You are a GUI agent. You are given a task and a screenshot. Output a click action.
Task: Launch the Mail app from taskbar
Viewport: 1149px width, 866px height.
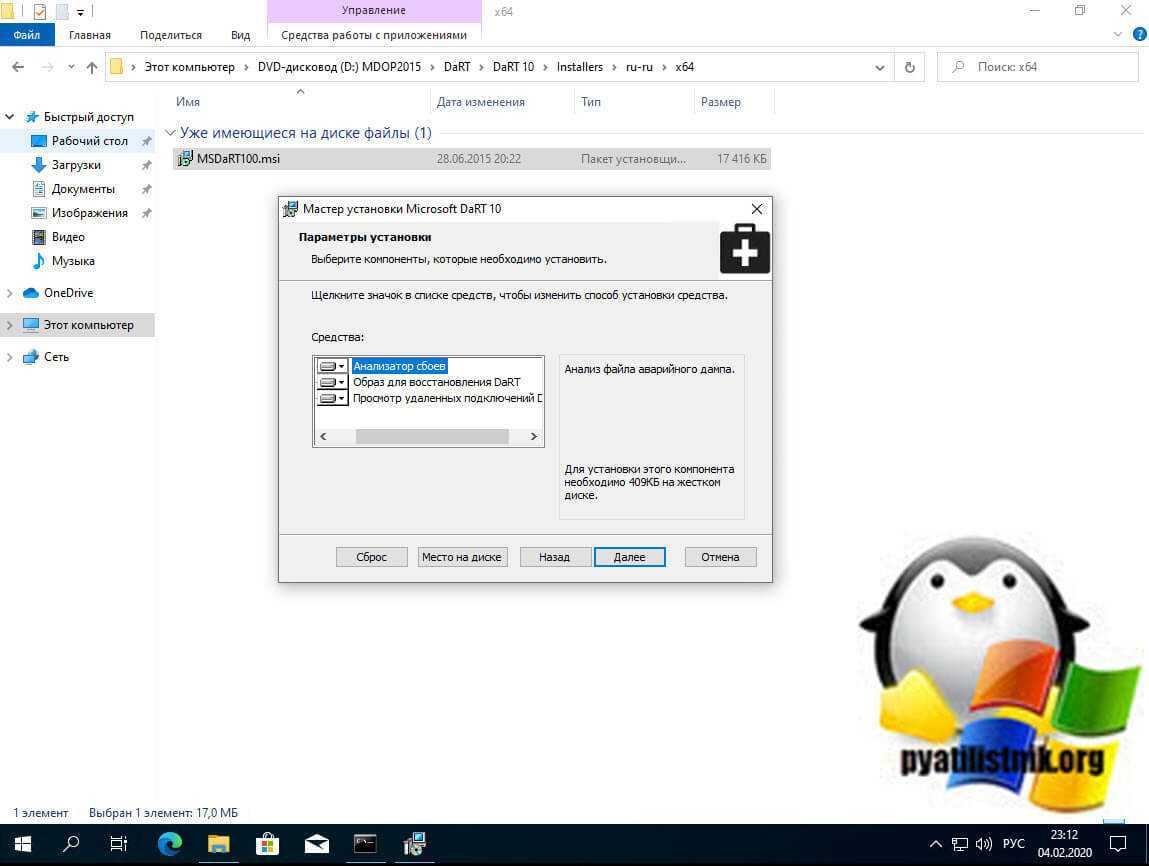pos(317,843)
